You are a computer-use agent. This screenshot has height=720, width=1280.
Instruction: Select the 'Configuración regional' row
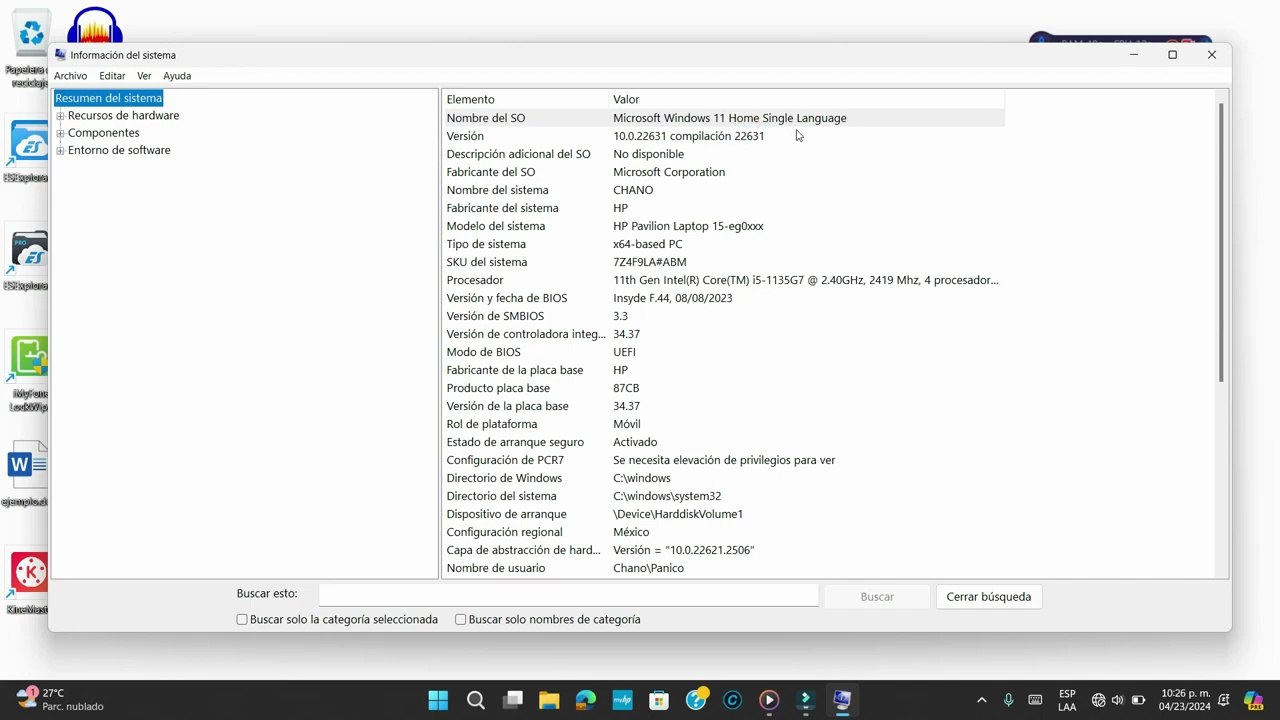(x=724, y=532)
